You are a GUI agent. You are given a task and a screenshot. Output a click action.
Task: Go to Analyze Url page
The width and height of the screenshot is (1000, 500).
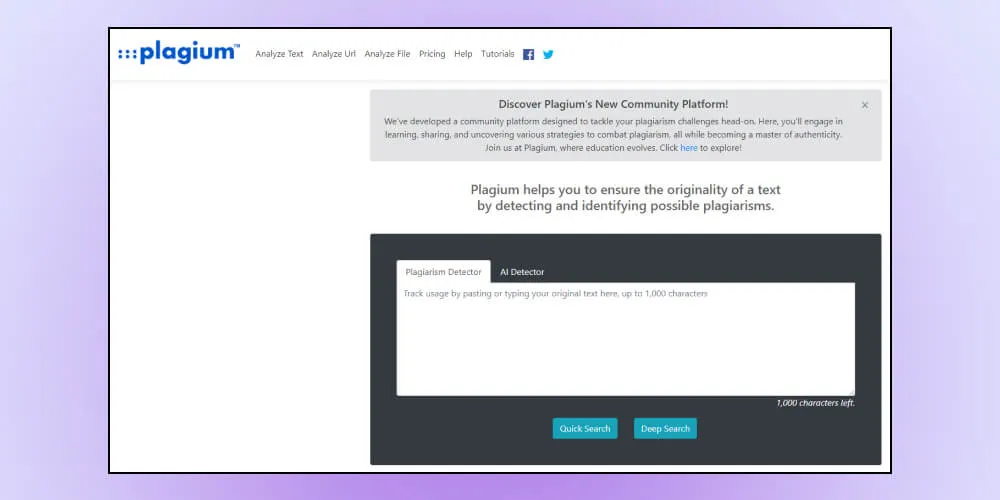pos(334,54)
